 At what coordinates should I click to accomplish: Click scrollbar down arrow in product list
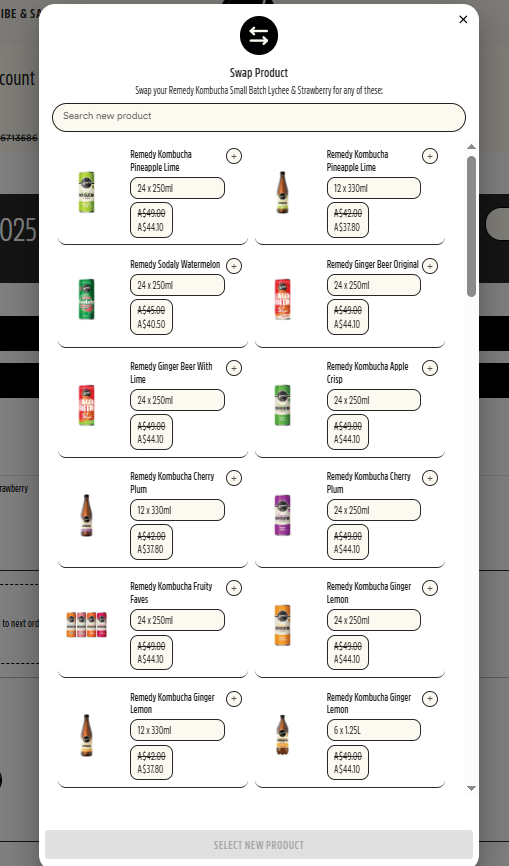[x=471, y=788]
